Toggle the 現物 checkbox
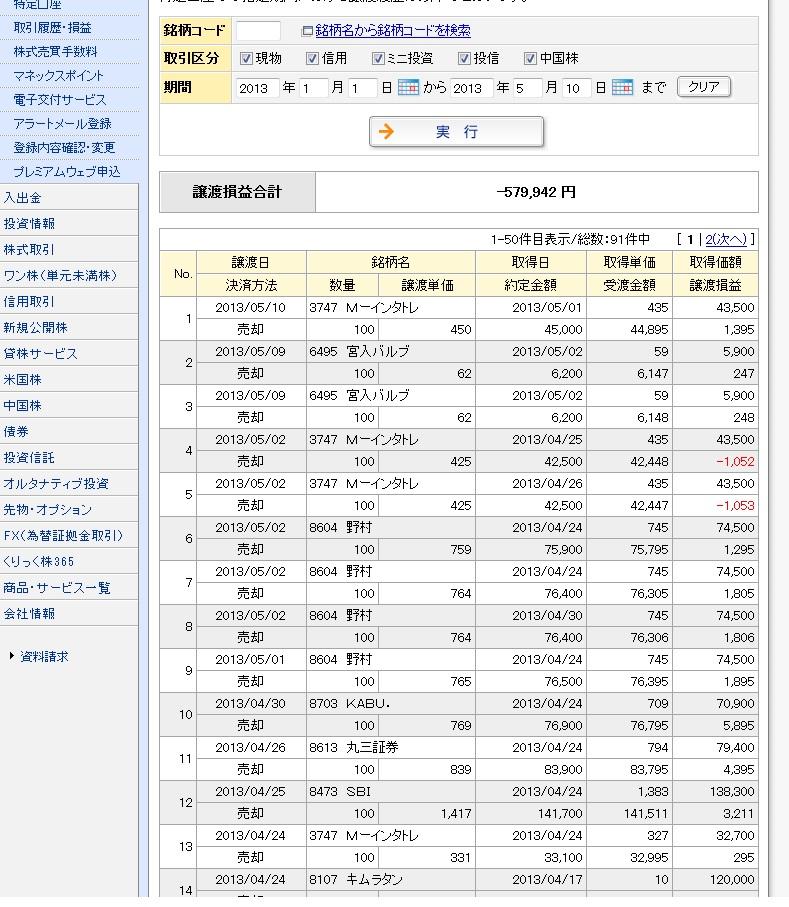Viewport: 789px width, 907px height. point(246,58)
